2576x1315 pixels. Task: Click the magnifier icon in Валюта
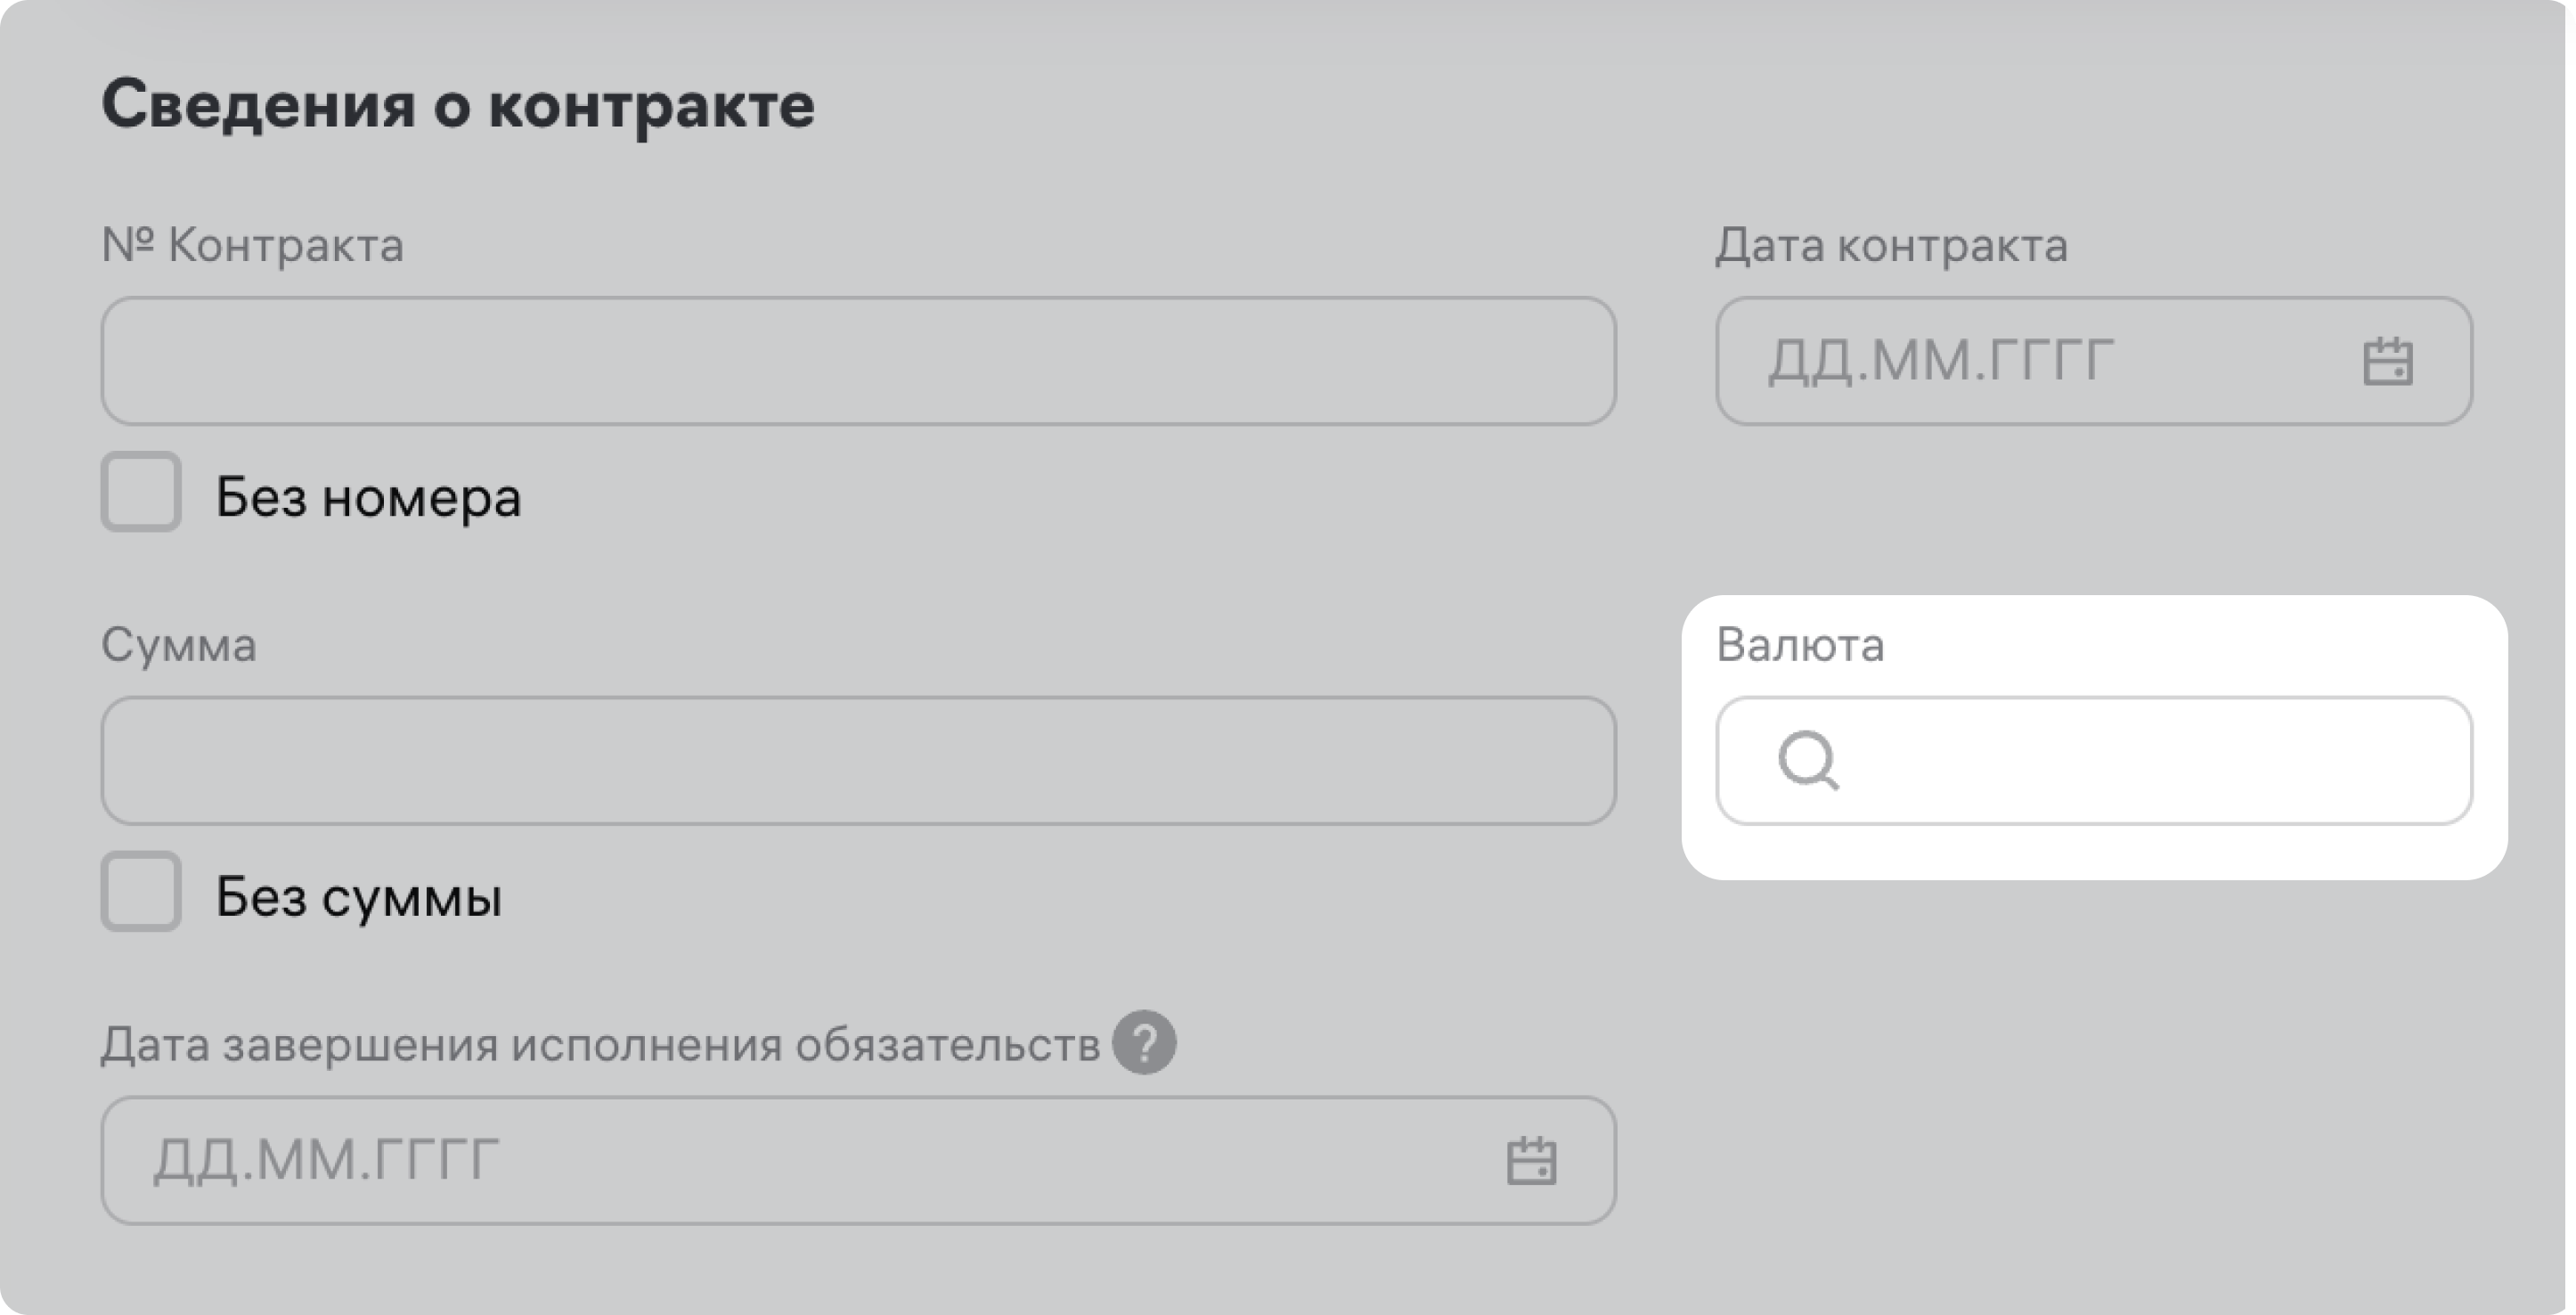click(x=1807, y=761)
